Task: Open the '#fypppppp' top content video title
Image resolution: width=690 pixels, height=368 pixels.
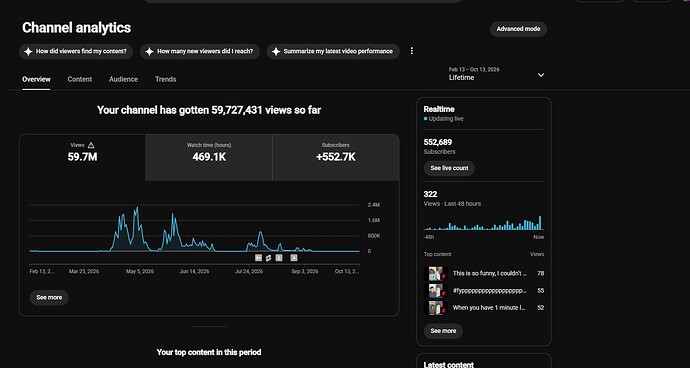Action: (x=490, y=291)
